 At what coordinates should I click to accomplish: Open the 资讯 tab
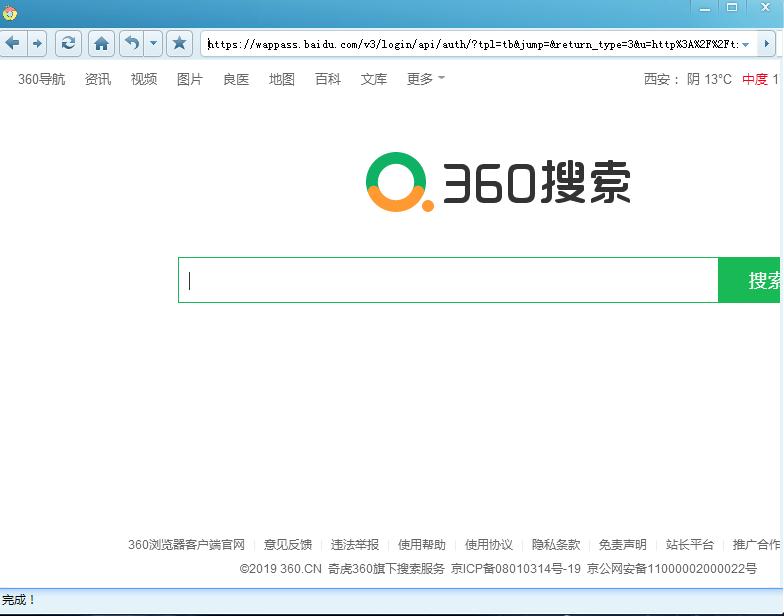click(x=98, y=79)
